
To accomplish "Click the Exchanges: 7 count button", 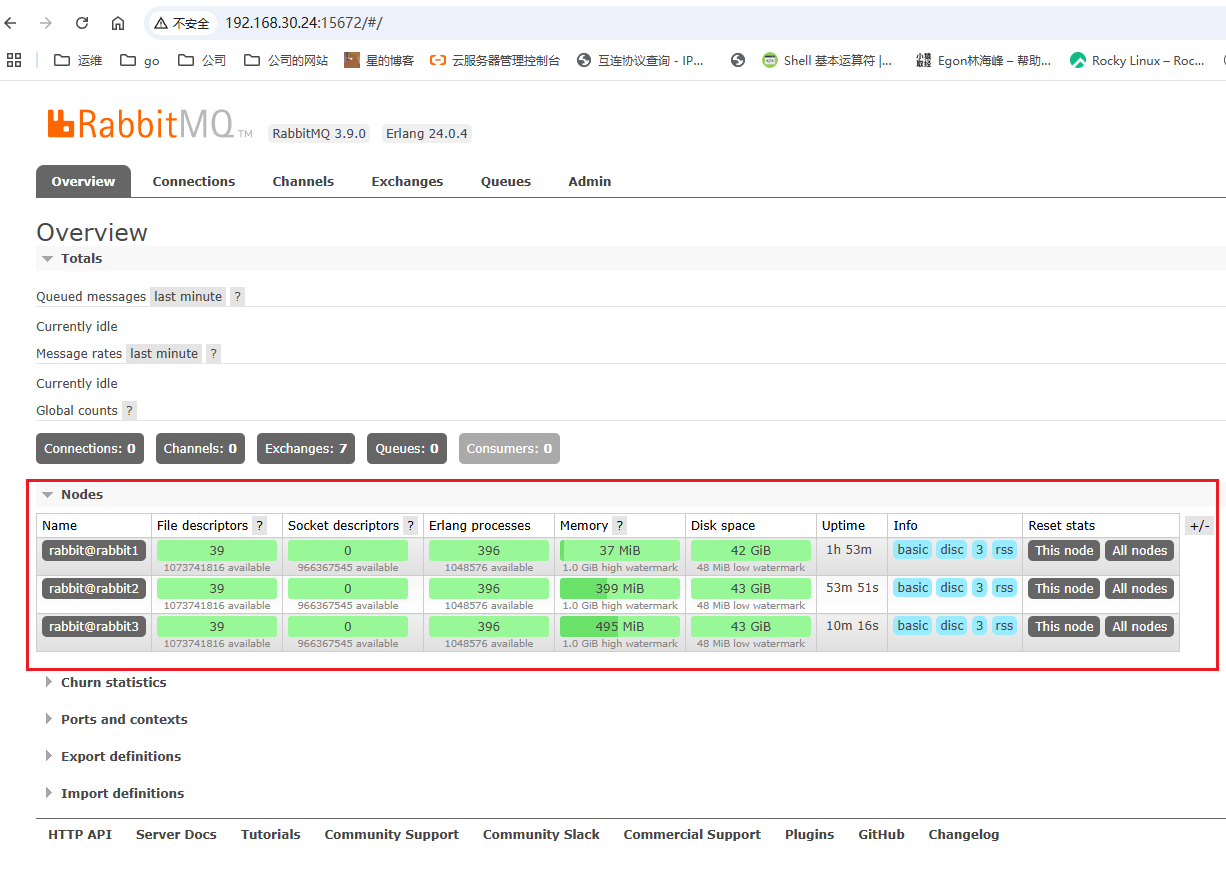I will 306,449.
